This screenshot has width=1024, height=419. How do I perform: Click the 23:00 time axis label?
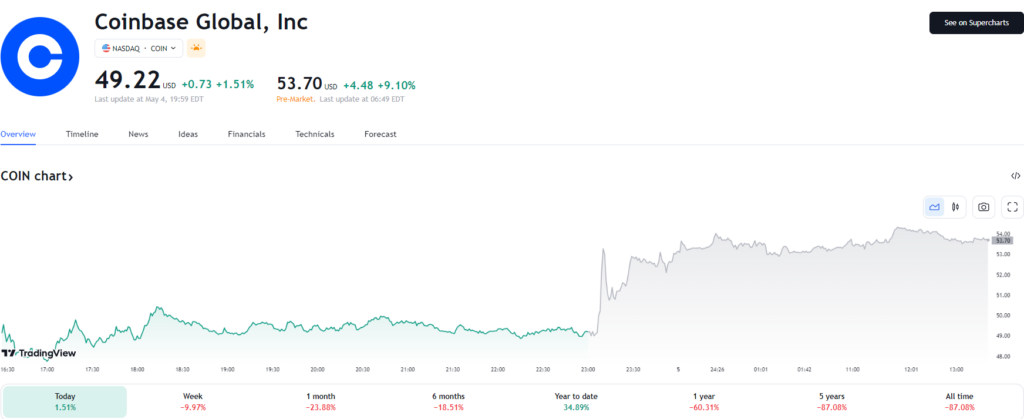[588, 369]
